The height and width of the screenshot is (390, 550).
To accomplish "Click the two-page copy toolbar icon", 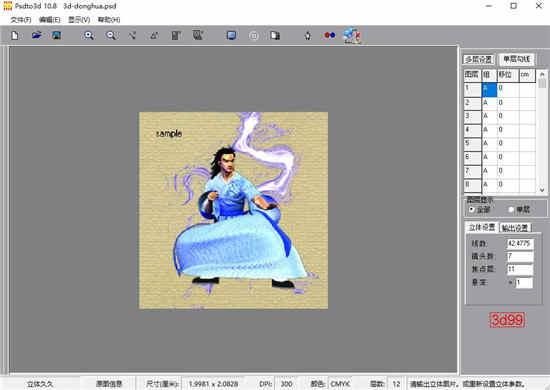I will point(275,35).
